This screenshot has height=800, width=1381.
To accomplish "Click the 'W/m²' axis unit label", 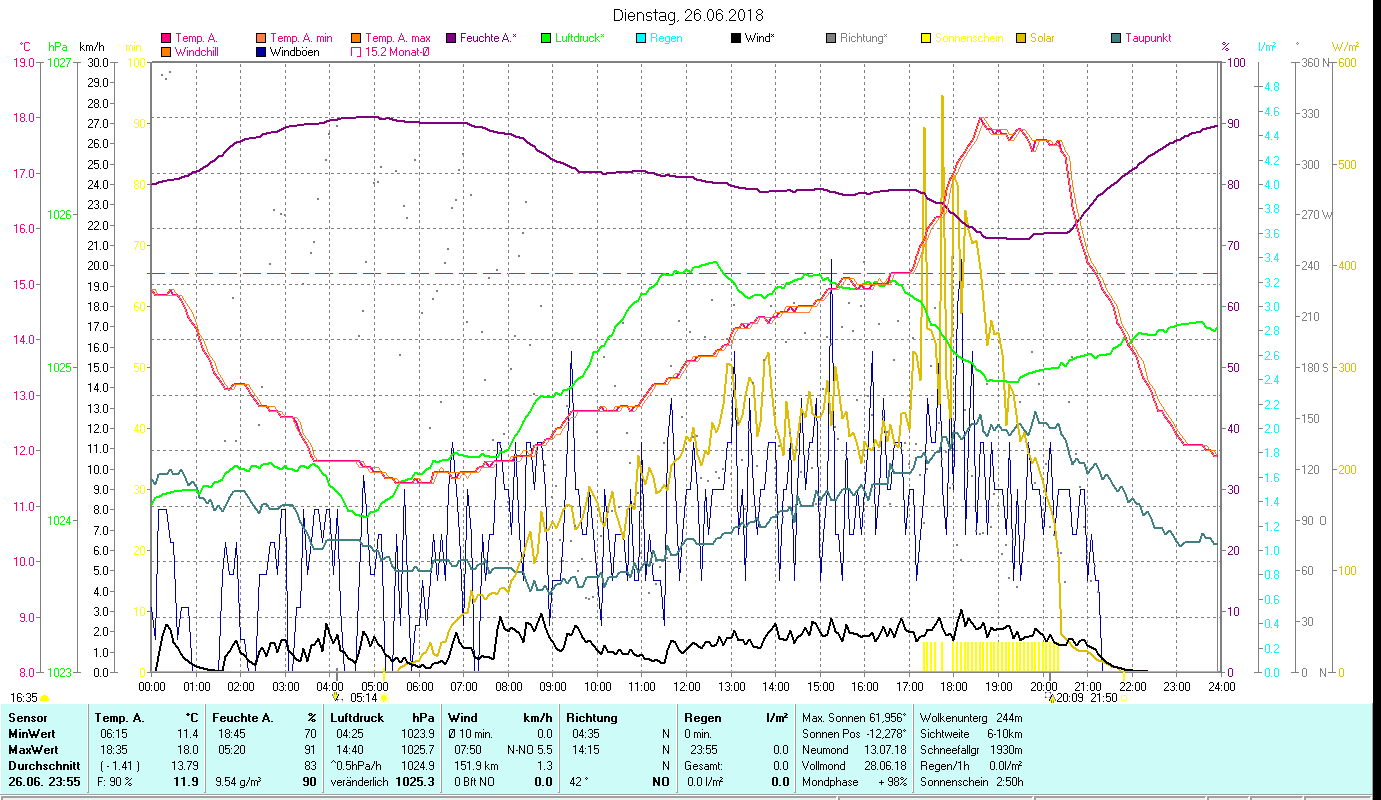I will pyautogui.click(x=1345, y=47).
